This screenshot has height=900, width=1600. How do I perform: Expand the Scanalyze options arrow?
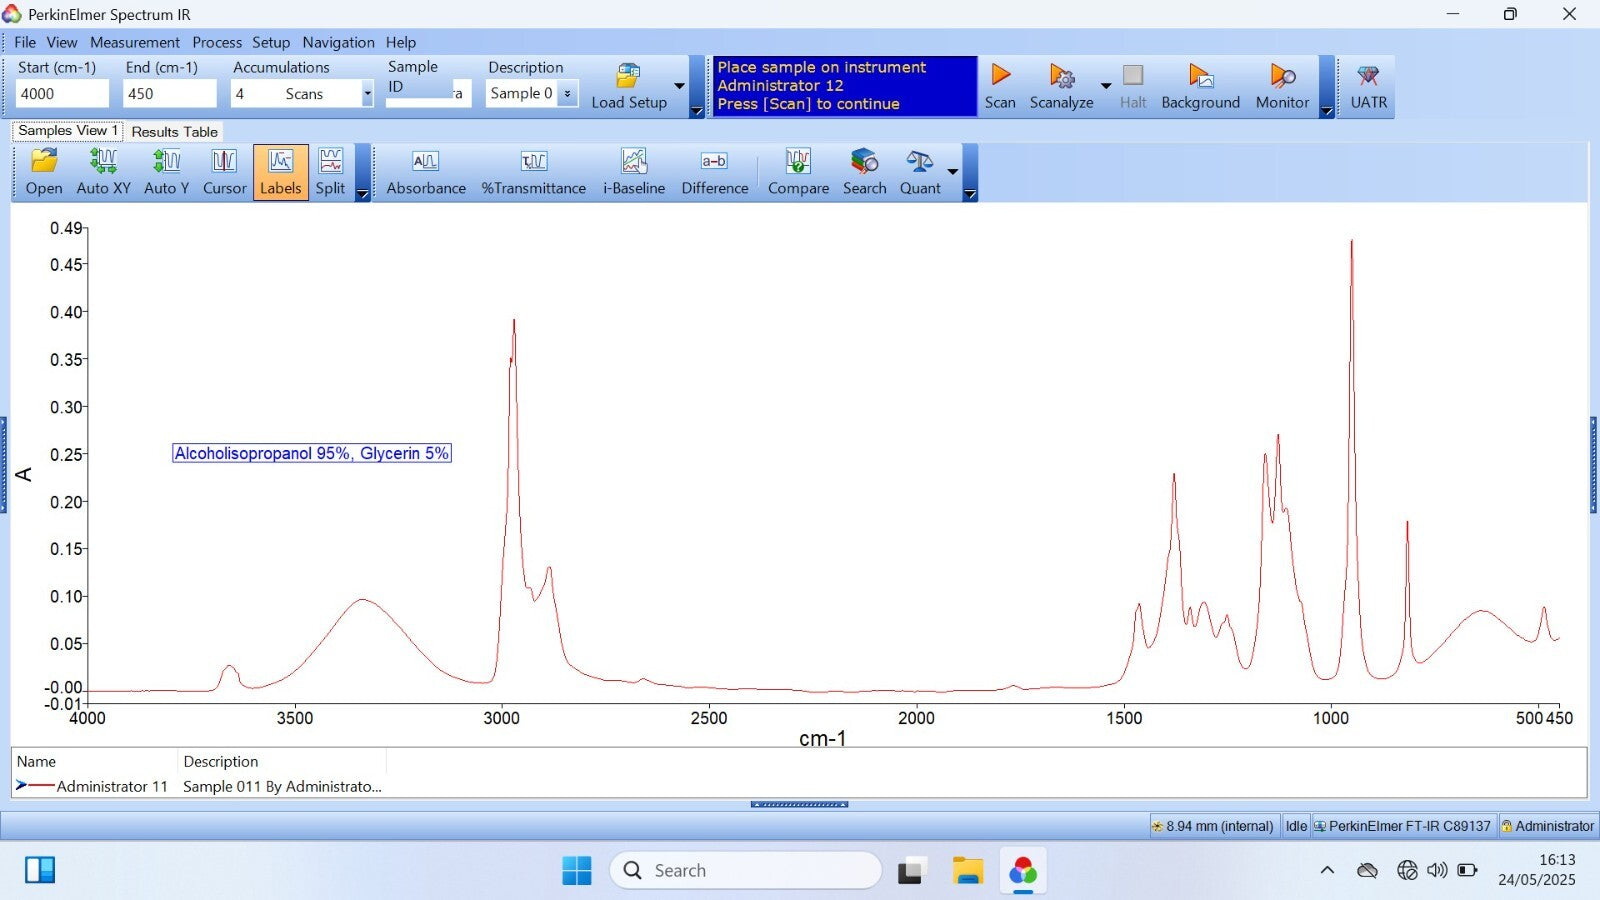pos(1106,86)
